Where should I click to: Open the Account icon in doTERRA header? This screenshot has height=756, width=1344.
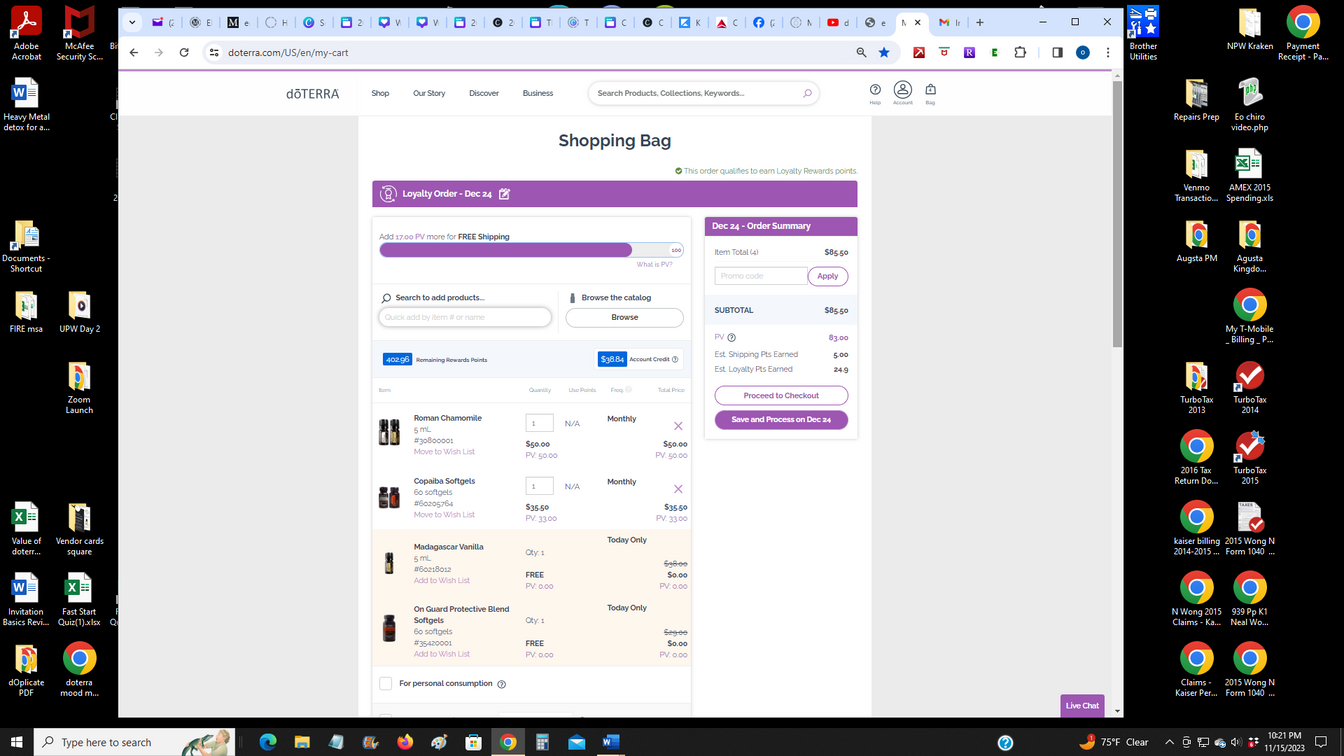tap(902, 92)
